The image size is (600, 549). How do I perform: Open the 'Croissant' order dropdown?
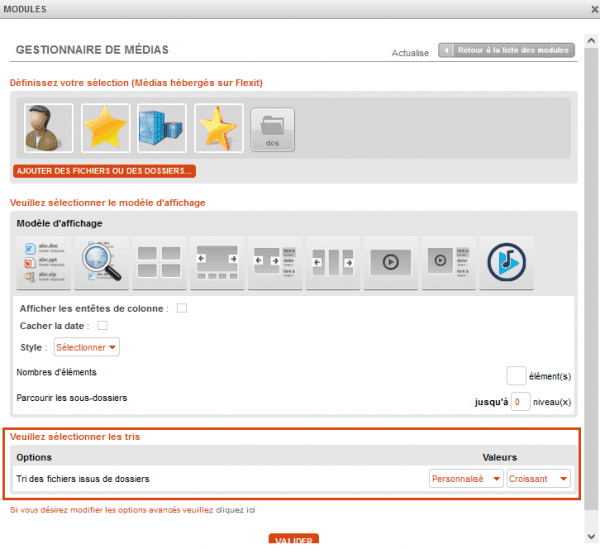(538, 479)
